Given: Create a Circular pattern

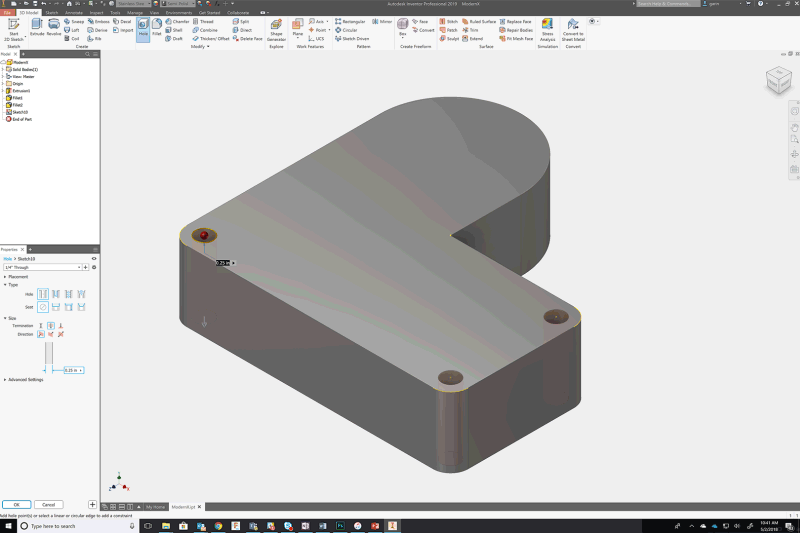Looking at the screenshot, I should click(x=346, y=30).
